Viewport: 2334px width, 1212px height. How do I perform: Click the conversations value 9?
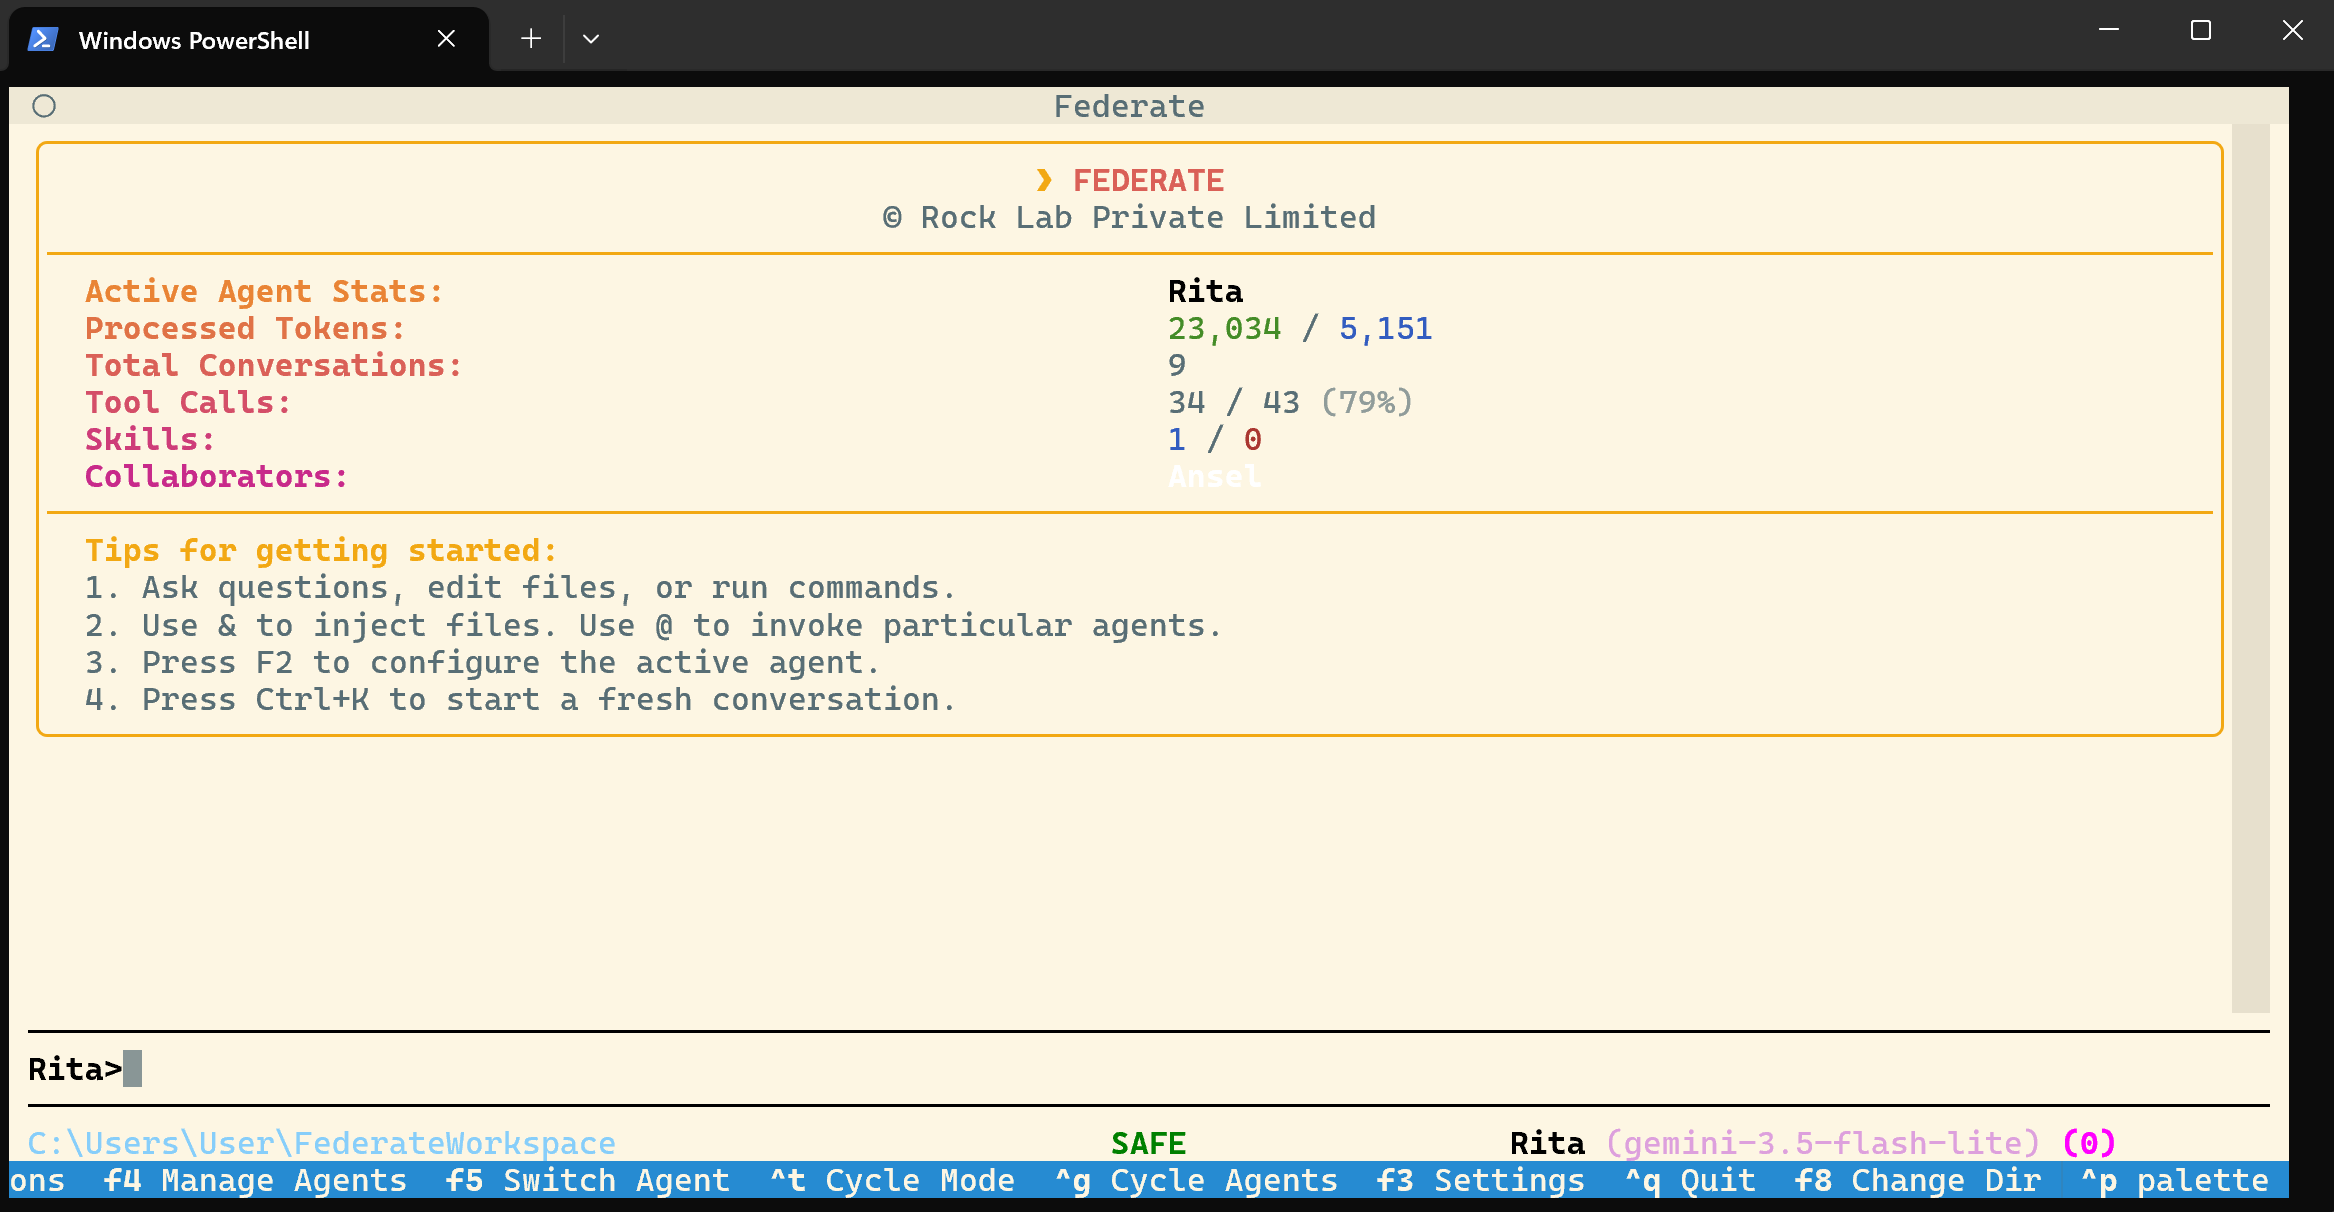1177,365
